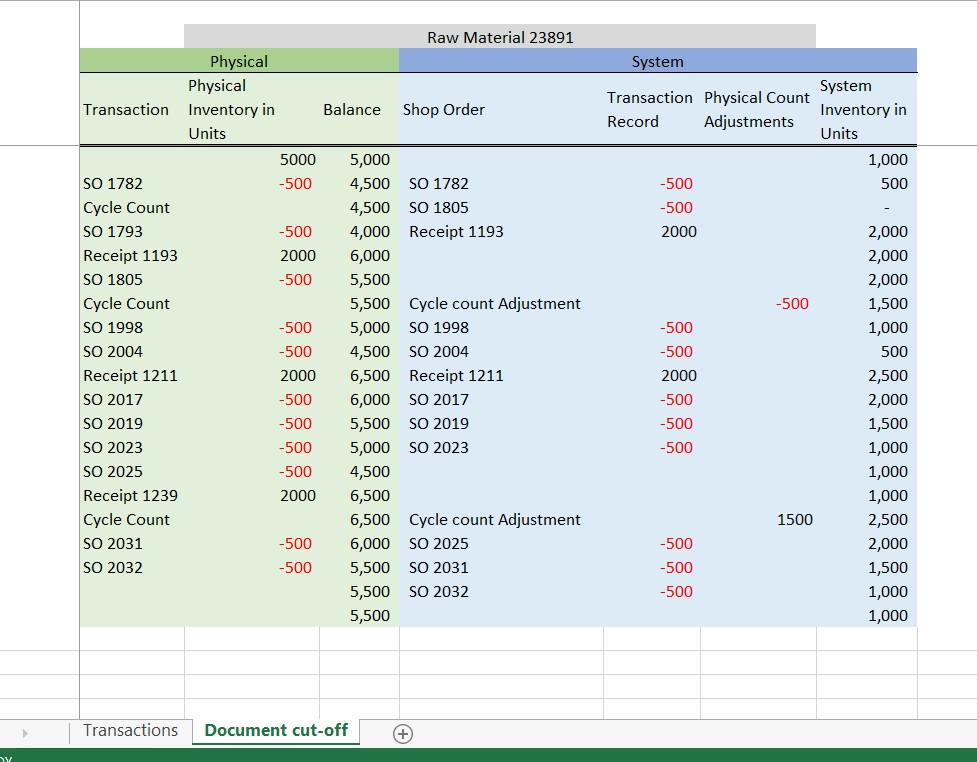Click the Shop Order column header cell

click(444, 110)
